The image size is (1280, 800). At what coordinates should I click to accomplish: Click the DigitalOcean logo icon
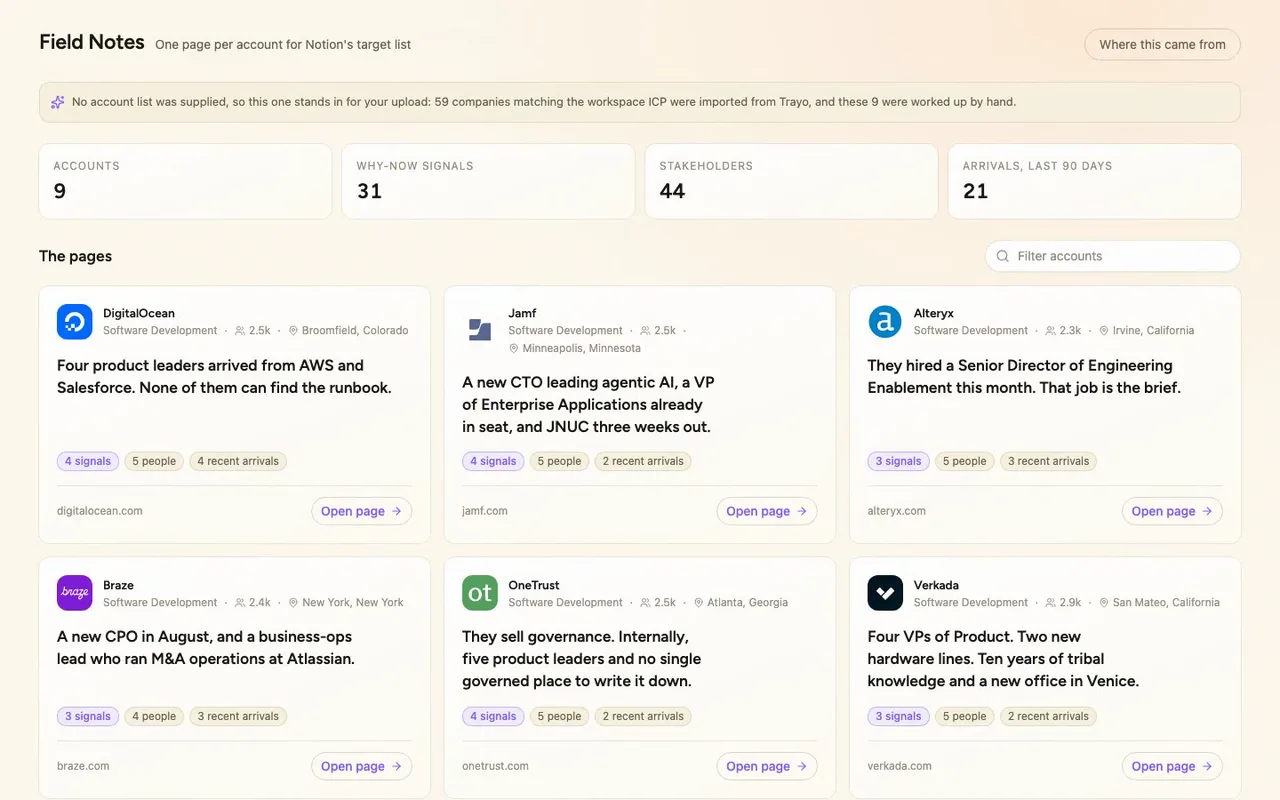[75, 321]
